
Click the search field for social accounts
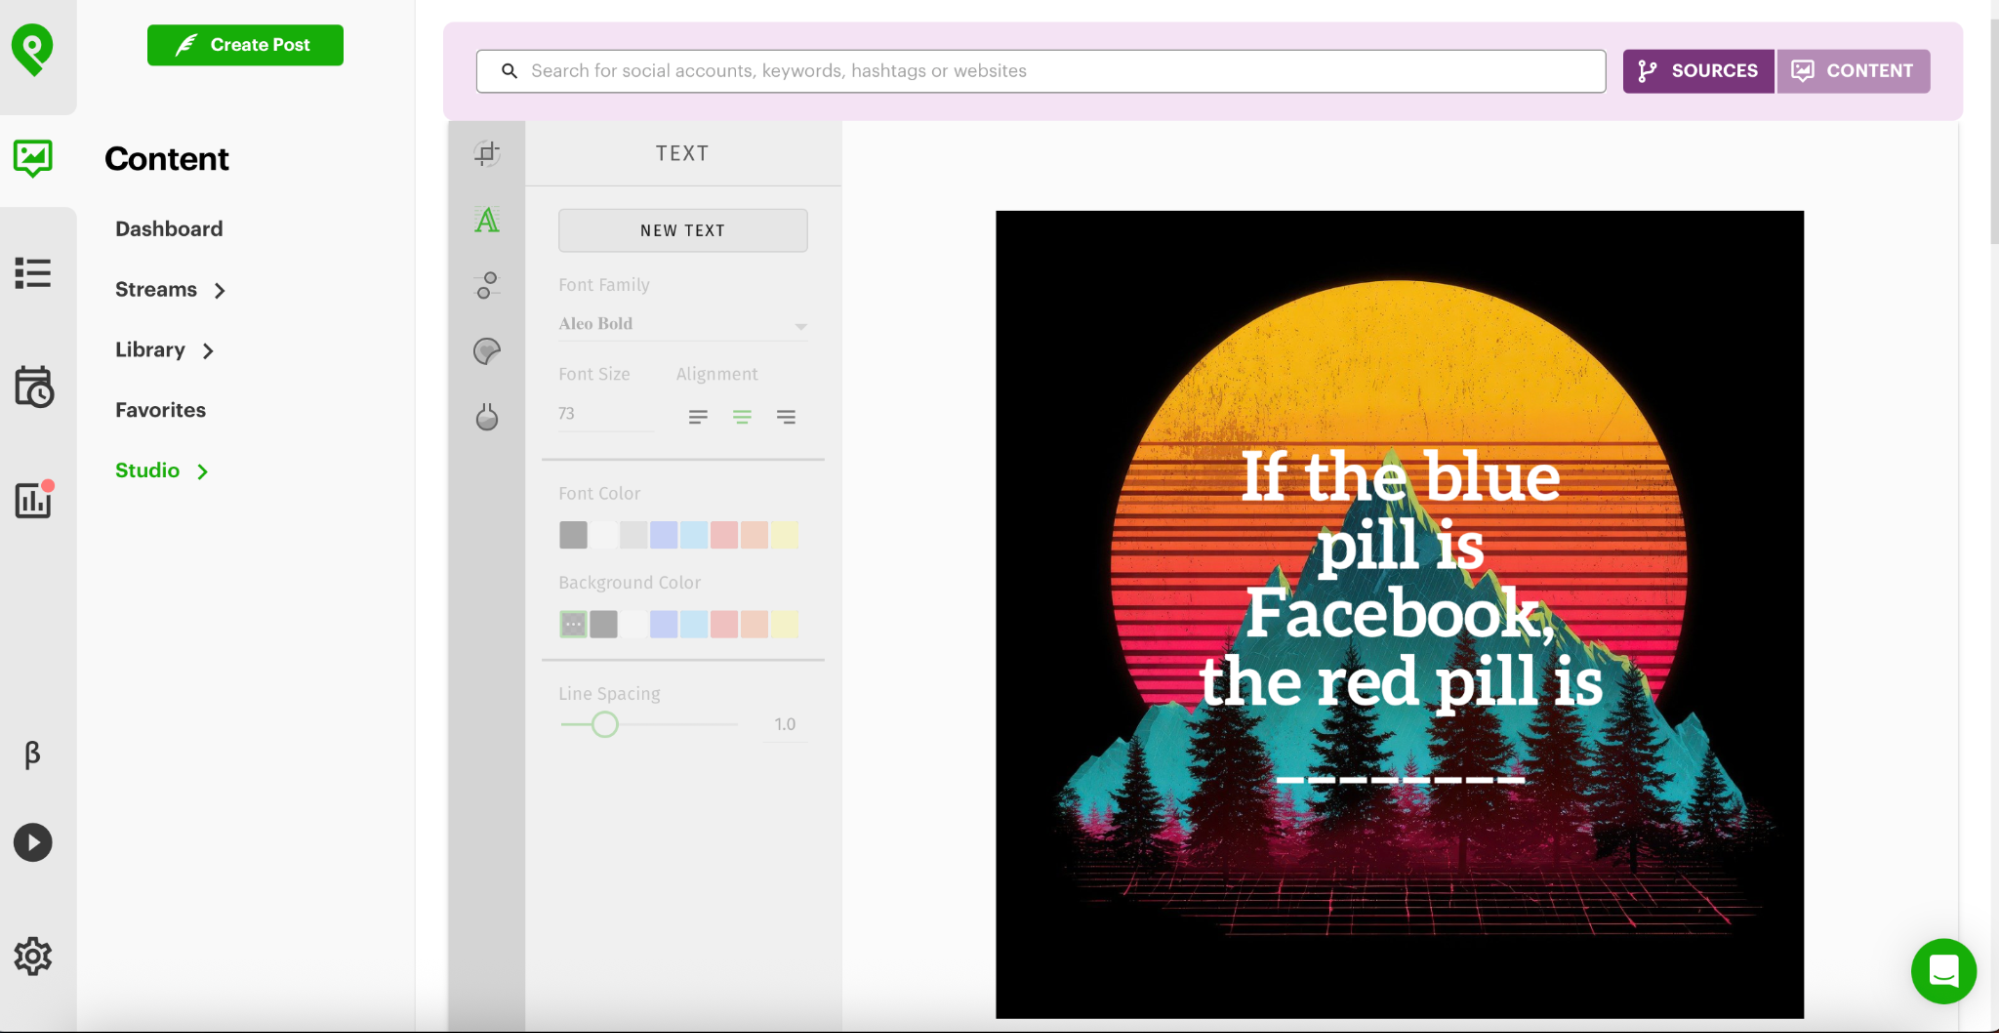pyautogui.click(x=1040, y=71)
